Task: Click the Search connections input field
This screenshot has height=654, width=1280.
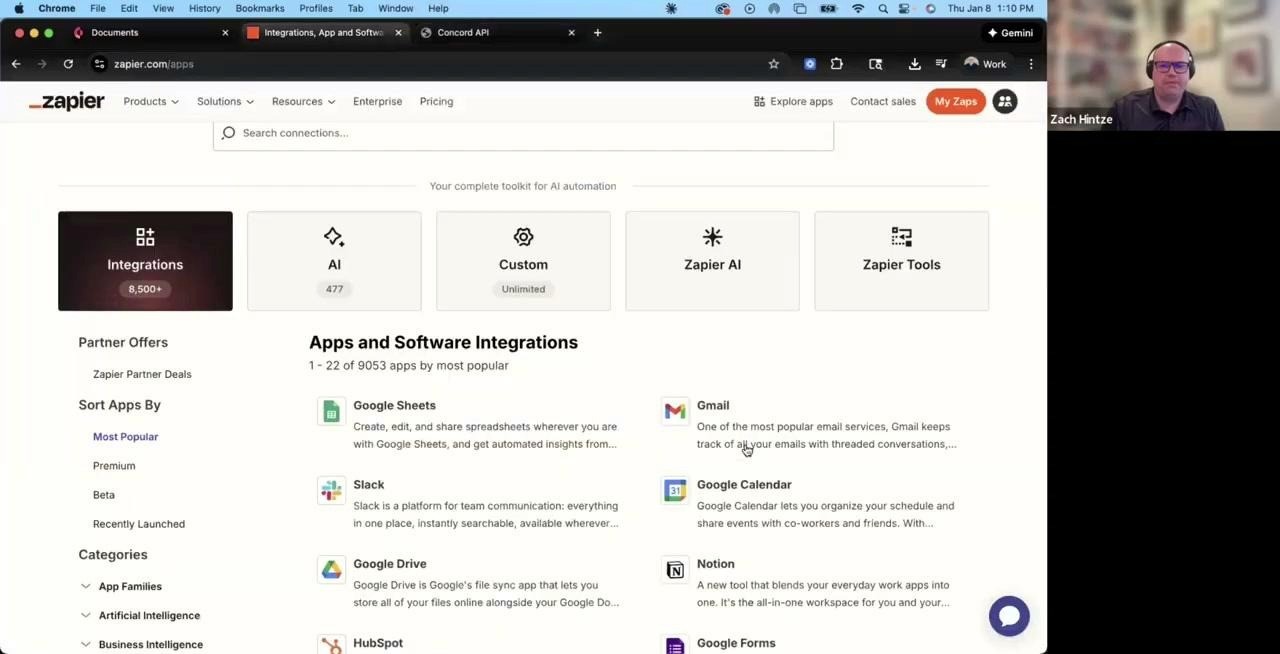Action: [523, 133]
